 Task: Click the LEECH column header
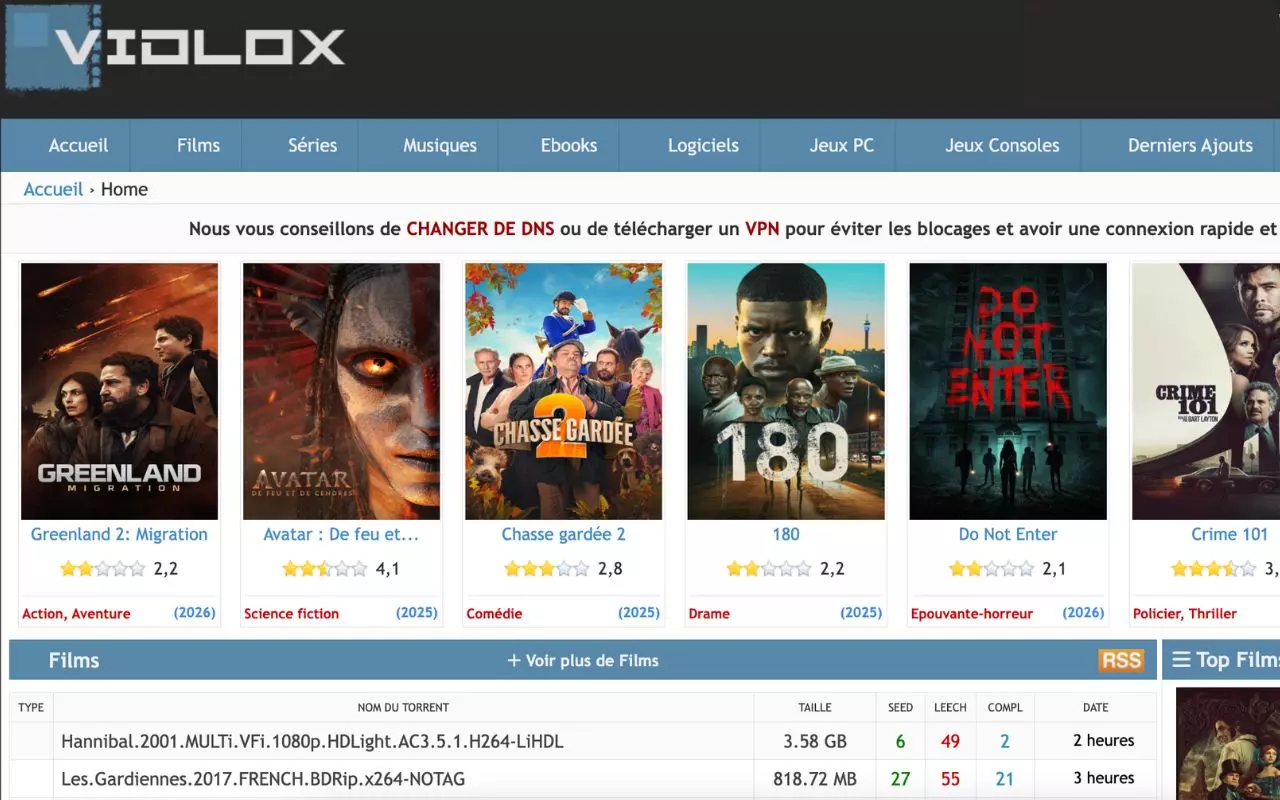[x=950, y=707]
